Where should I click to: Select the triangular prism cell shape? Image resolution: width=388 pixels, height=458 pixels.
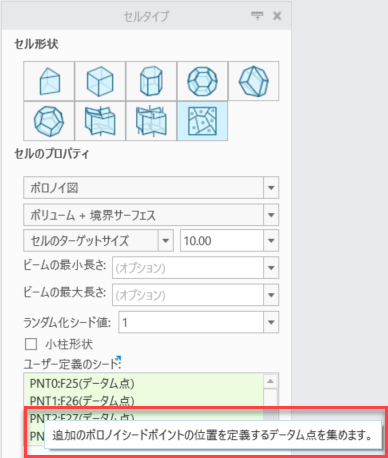pos(49,81)
